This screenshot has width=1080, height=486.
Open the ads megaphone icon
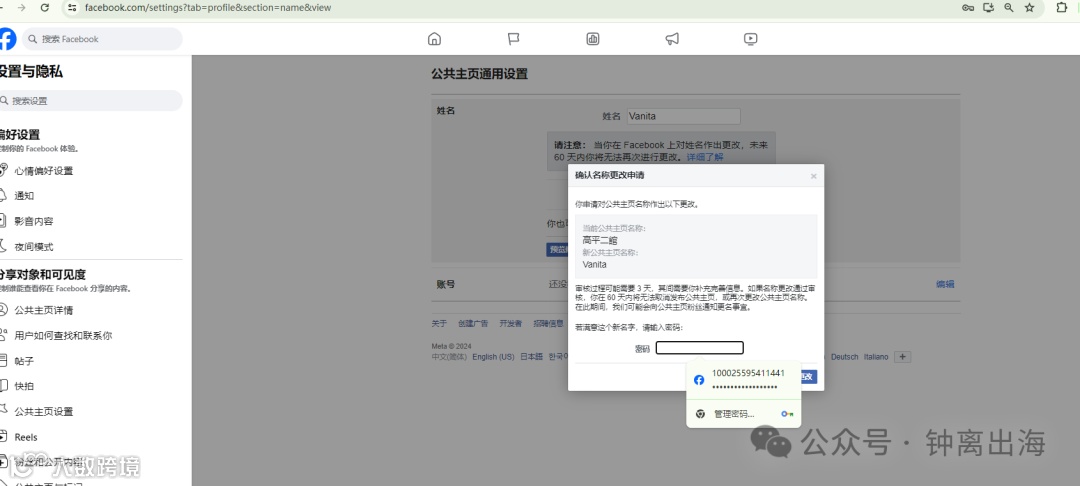coord(672,39)
